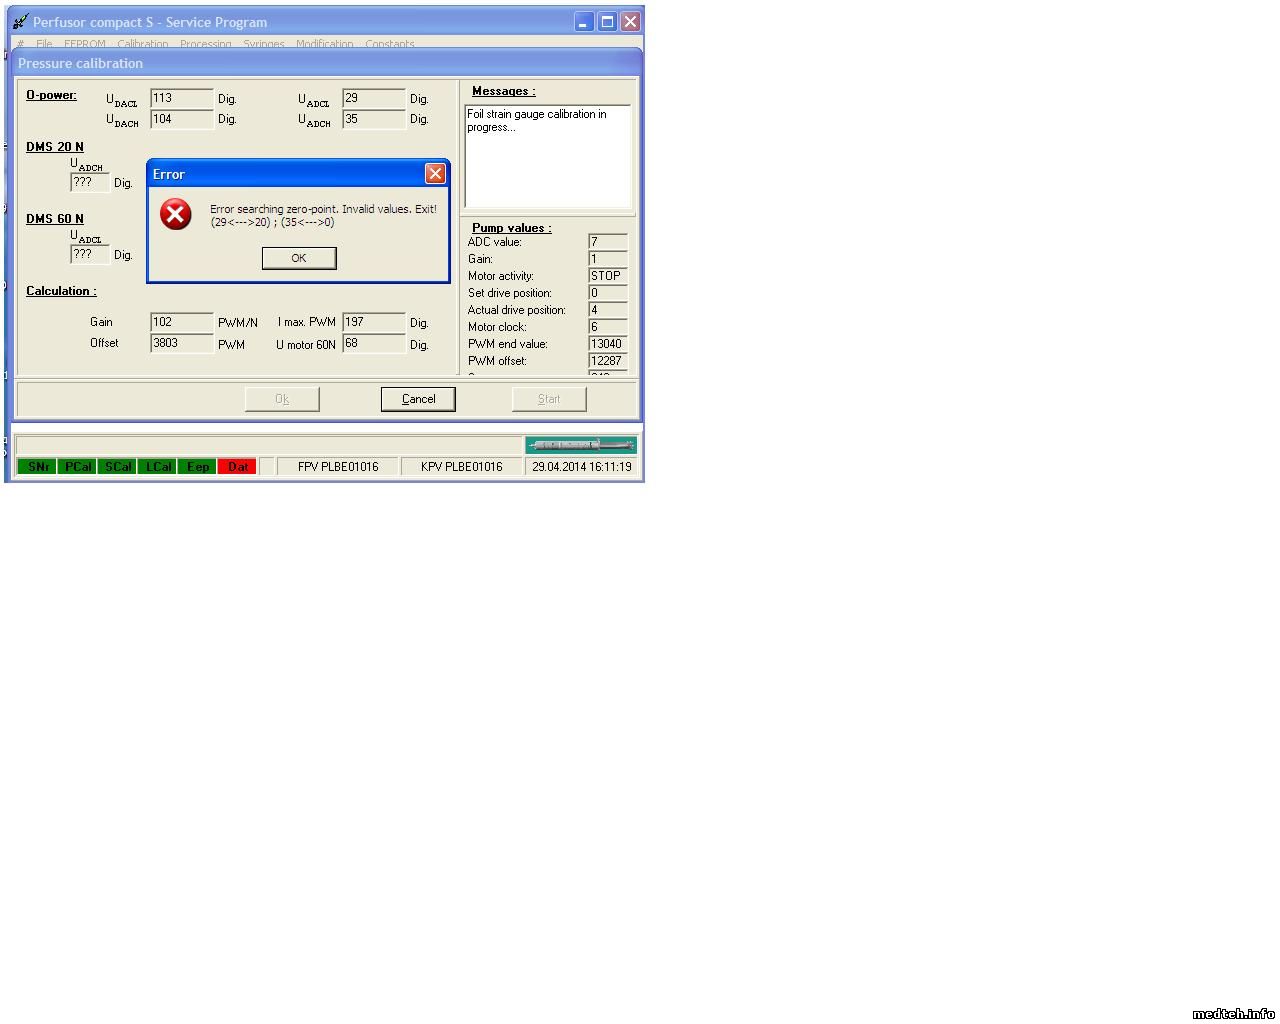Click the Service Program title bar app icon
Viewport: 1280px width, 1024px height.
(x=20, y=22)
